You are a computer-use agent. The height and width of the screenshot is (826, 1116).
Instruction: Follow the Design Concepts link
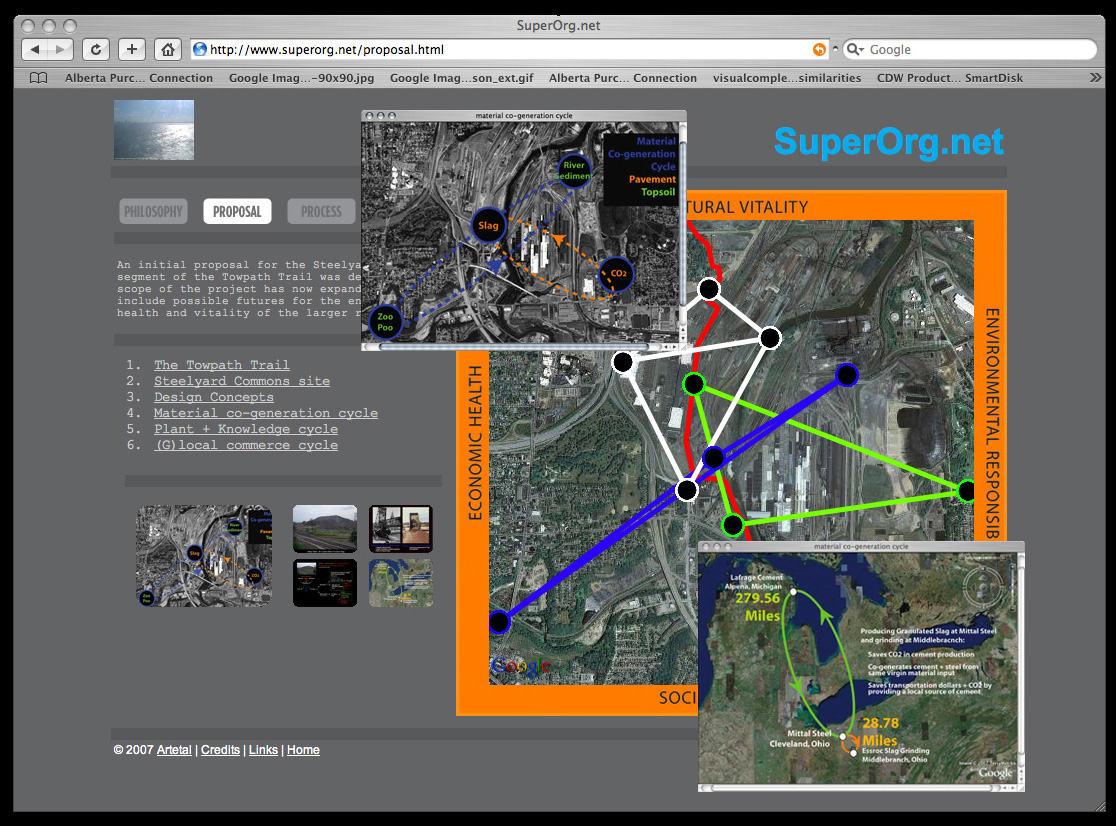tap(214, 397)
